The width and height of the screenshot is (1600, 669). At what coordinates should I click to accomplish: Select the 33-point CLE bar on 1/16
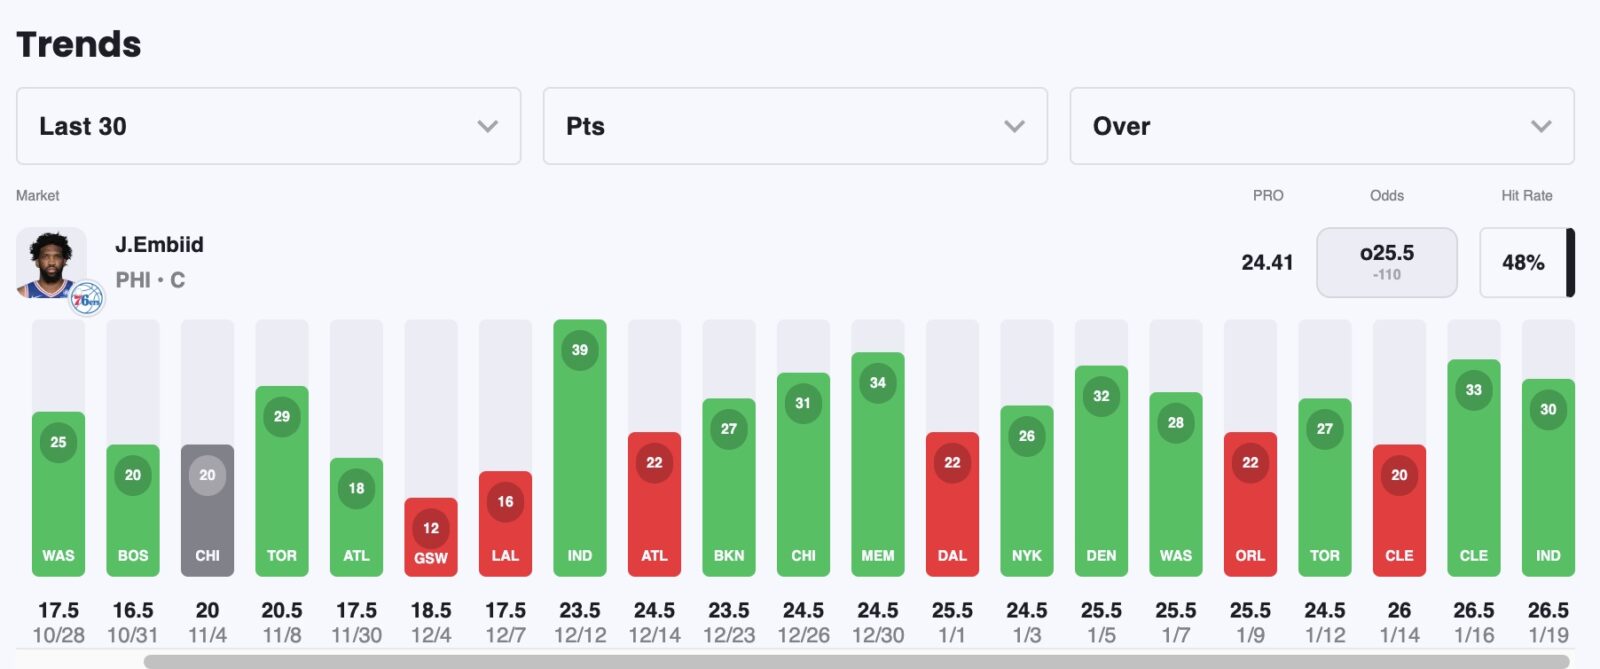coord(1473,467)
